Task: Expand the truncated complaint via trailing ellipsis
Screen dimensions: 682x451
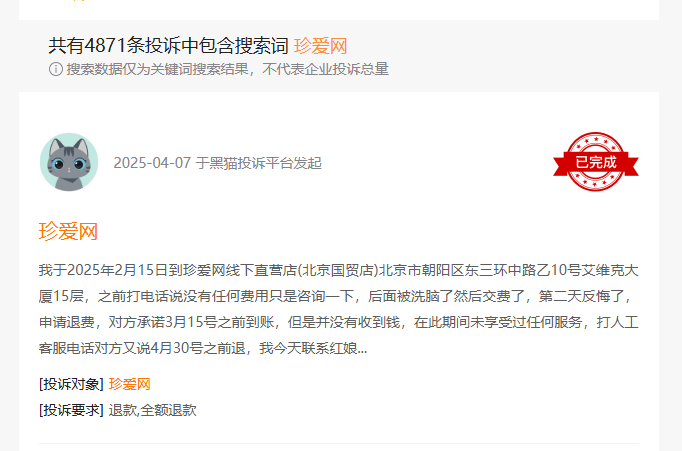Action: click(362, 349)
